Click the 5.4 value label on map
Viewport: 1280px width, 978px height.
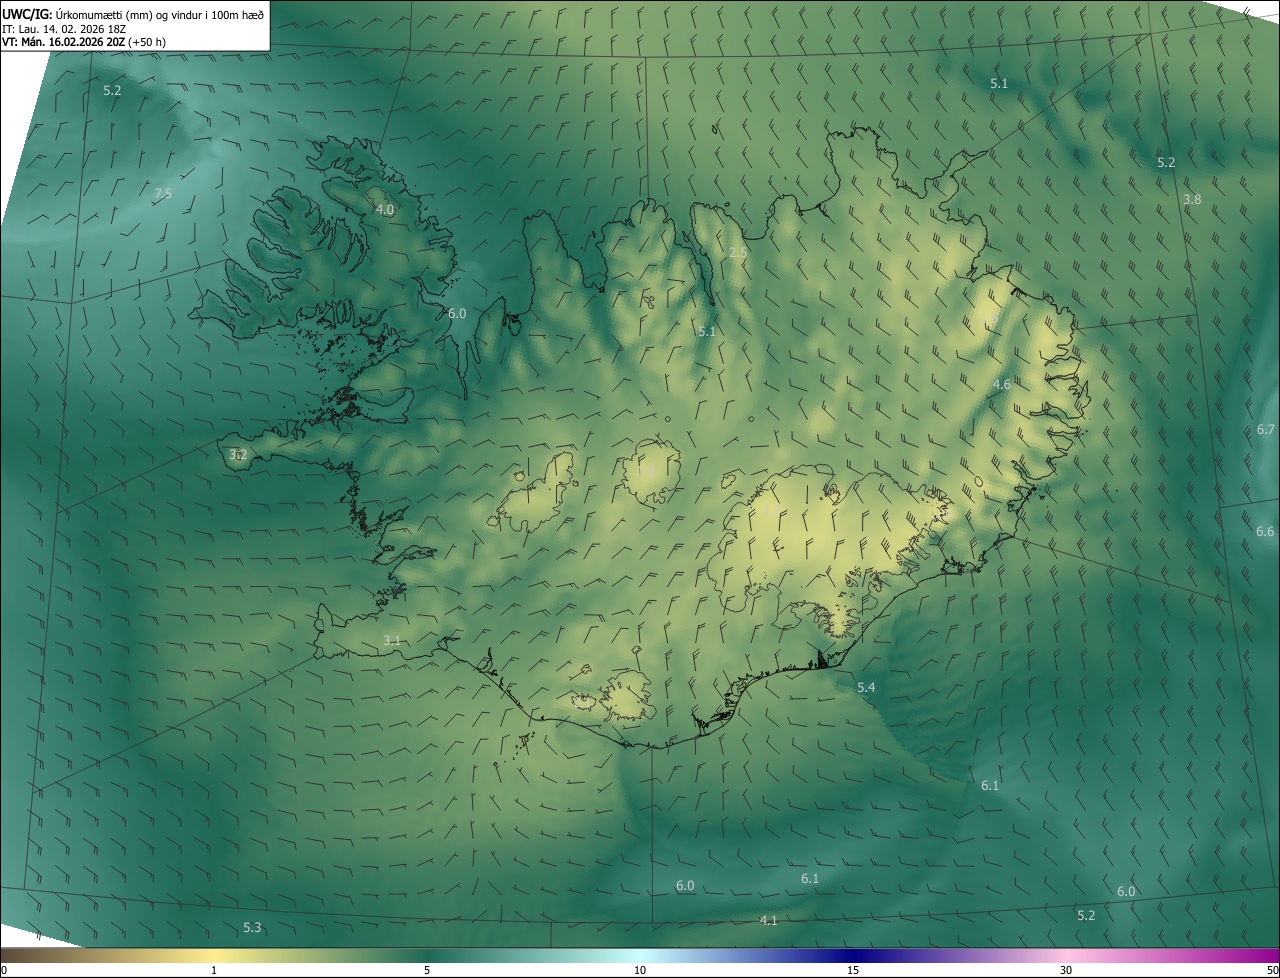click(866, 687)
